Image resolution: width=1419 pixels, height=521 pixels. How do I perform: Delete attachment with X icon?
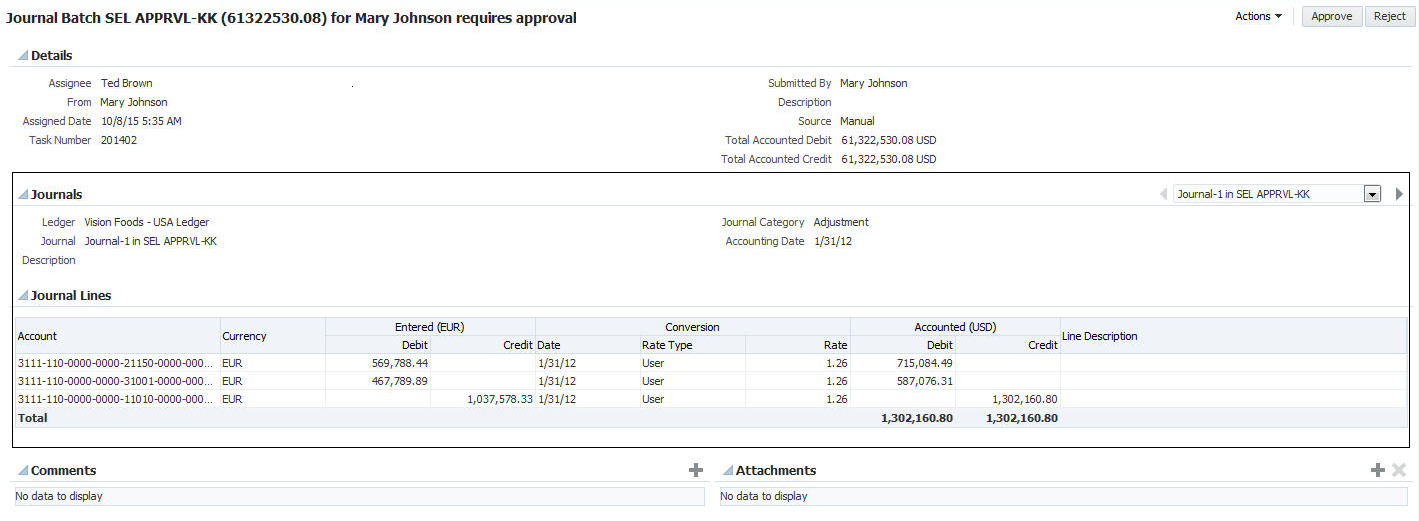tap(1399, 470)
